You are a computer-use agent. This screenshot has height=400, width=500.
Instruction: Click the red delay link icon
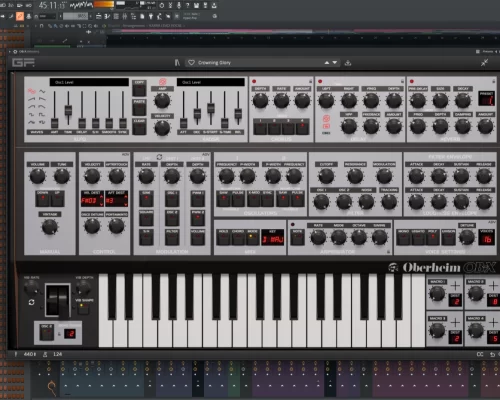tap(326, 118)
